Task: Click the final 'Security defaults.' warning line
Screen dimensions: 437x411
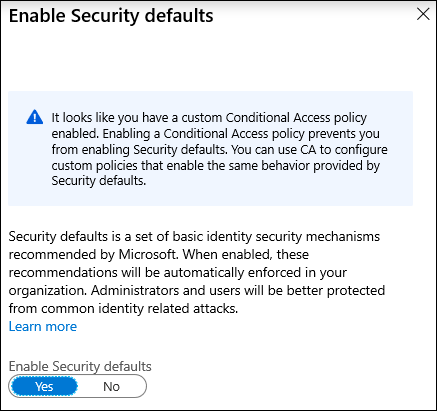Action: click(99, 181)
